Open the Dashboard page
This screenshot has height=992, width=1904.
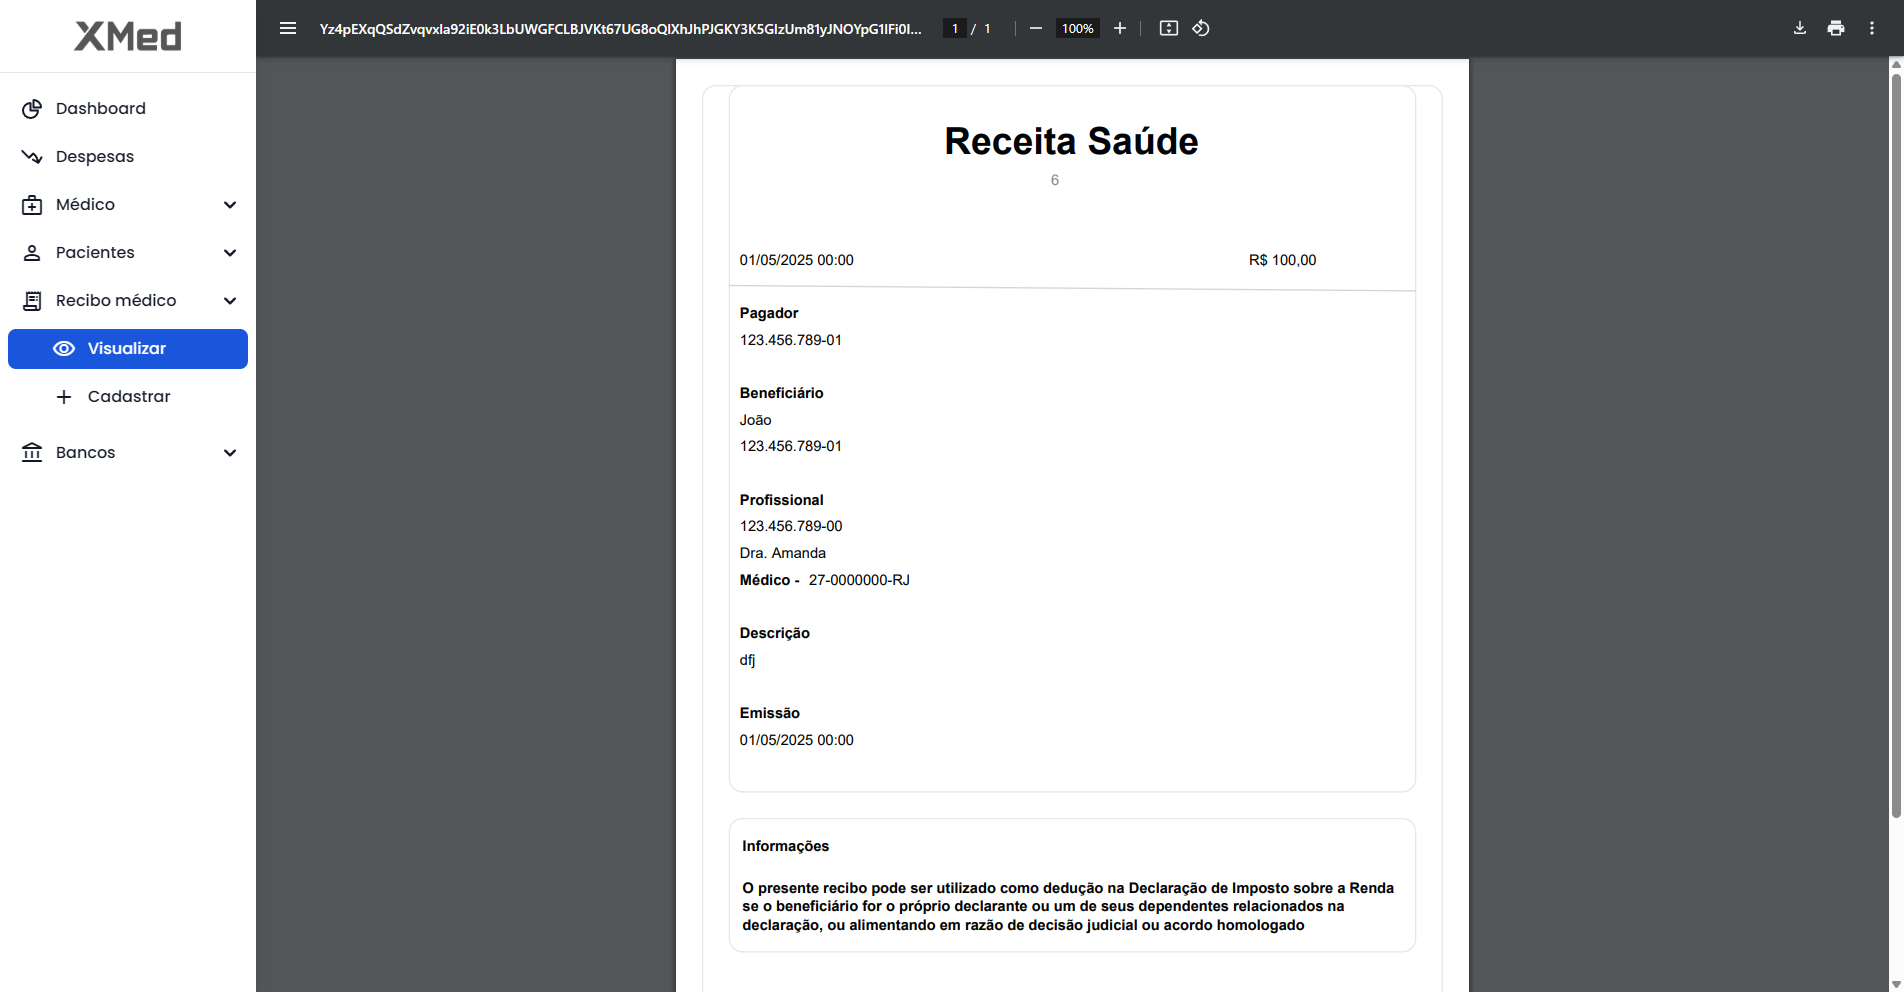tap(100, 109)
